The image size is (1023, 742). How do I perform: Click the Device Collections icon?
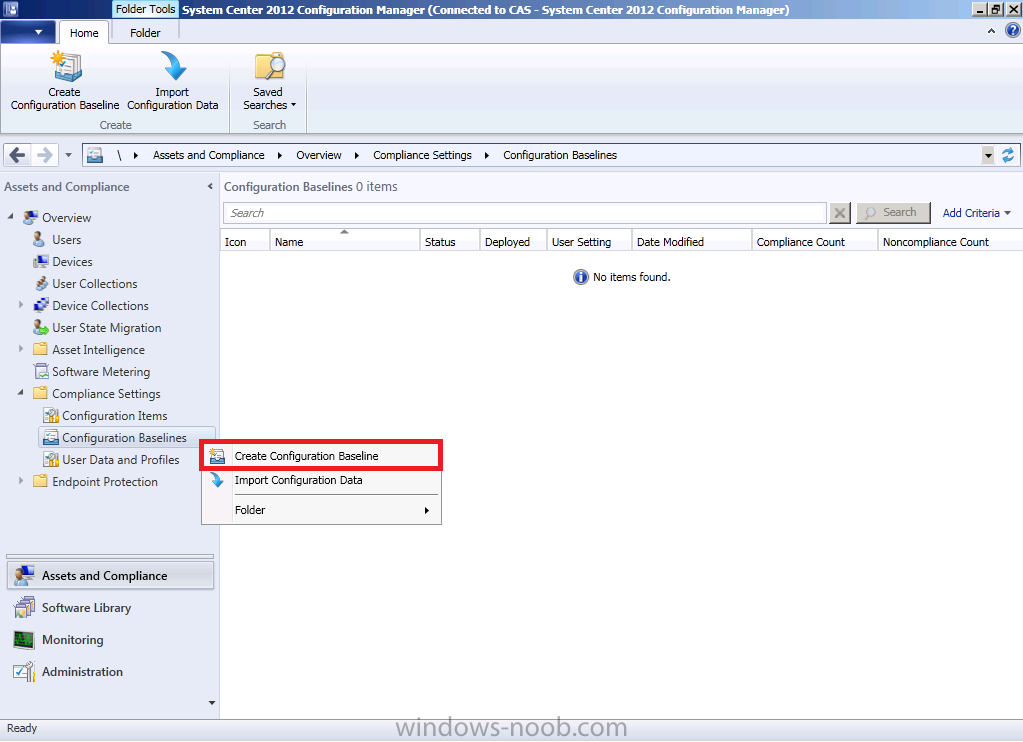point(40,305)
